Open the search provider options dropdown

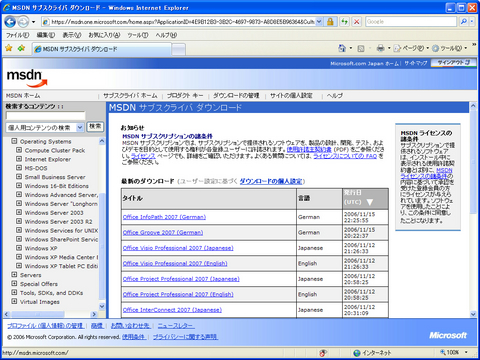(x=472, y=22)
